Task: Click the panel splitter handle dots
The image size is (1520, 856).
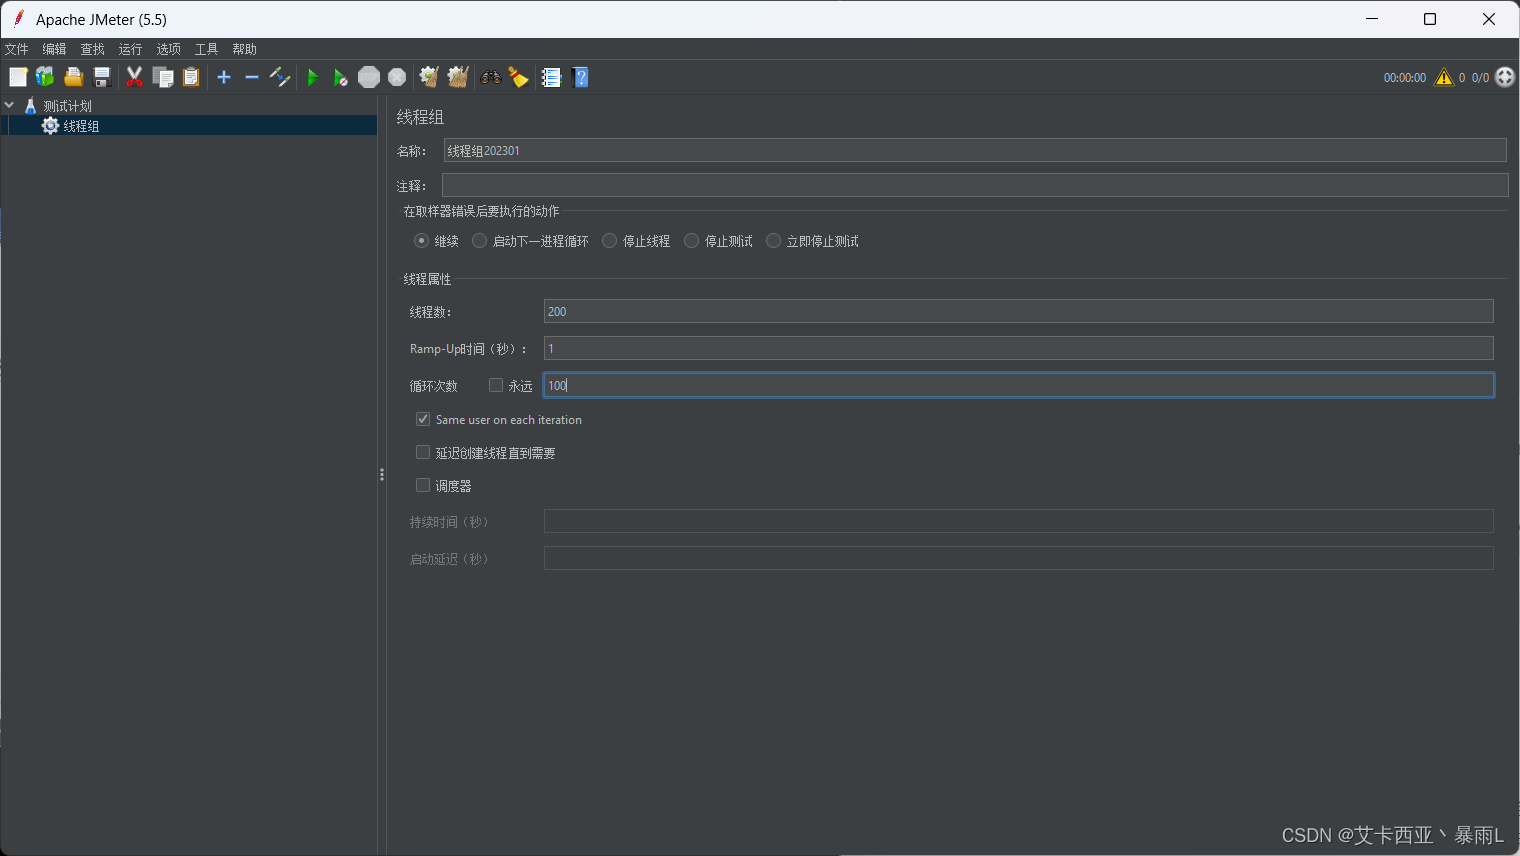Action: click(x=382, y=475)
